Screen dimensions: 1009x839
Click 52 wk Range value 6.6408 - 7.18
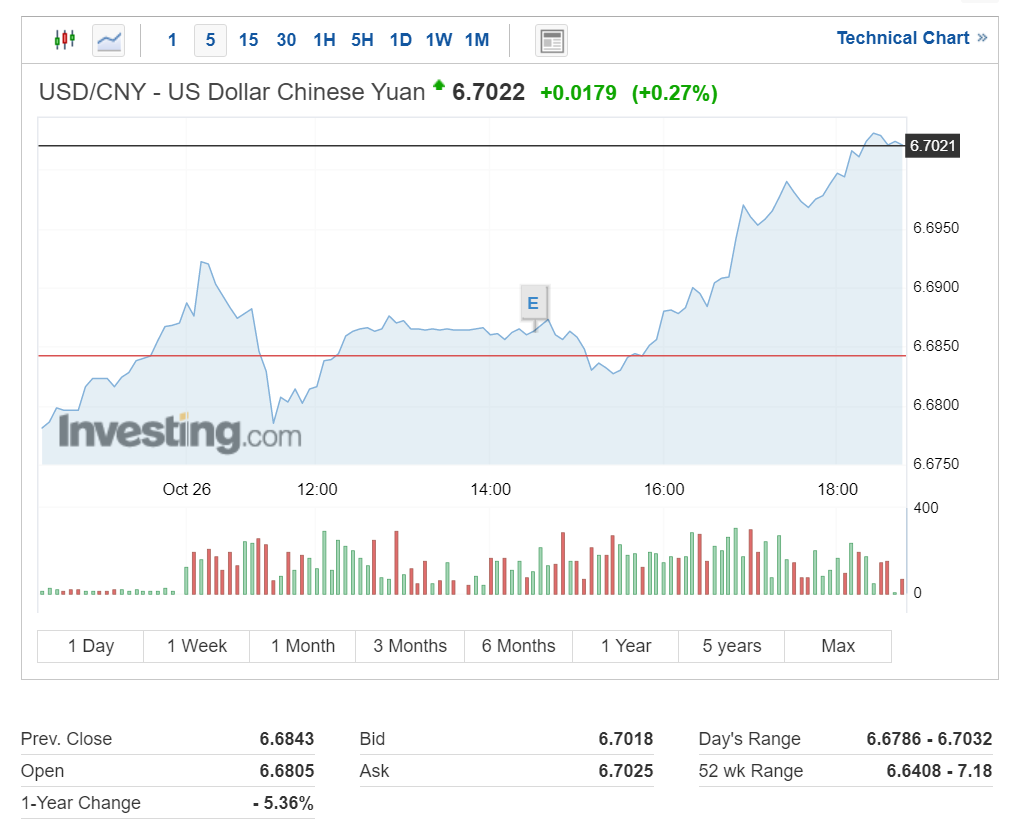(939, 771)
